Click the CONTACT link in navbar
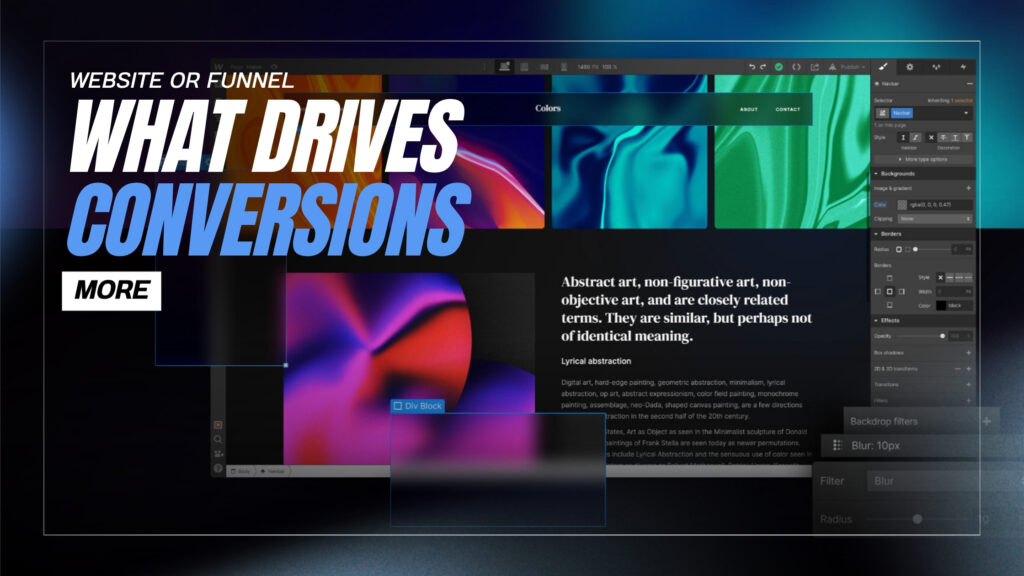This screenshot has width=1024, height=576. click(787, 109)
